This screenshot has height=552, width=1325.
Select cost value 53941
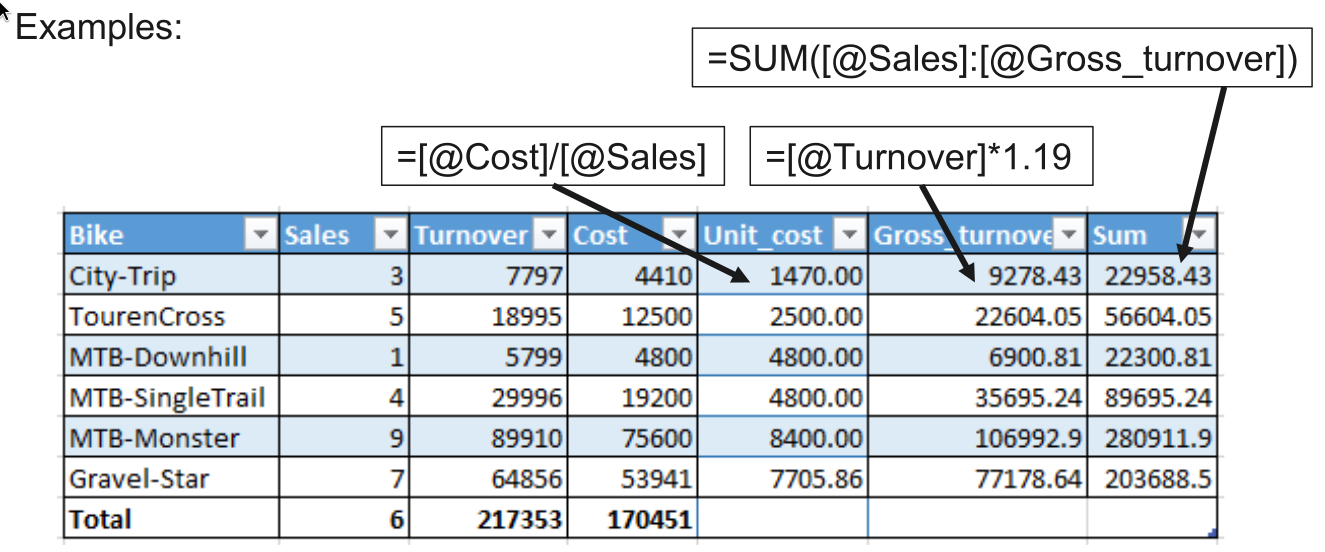[x=631, y=479]
